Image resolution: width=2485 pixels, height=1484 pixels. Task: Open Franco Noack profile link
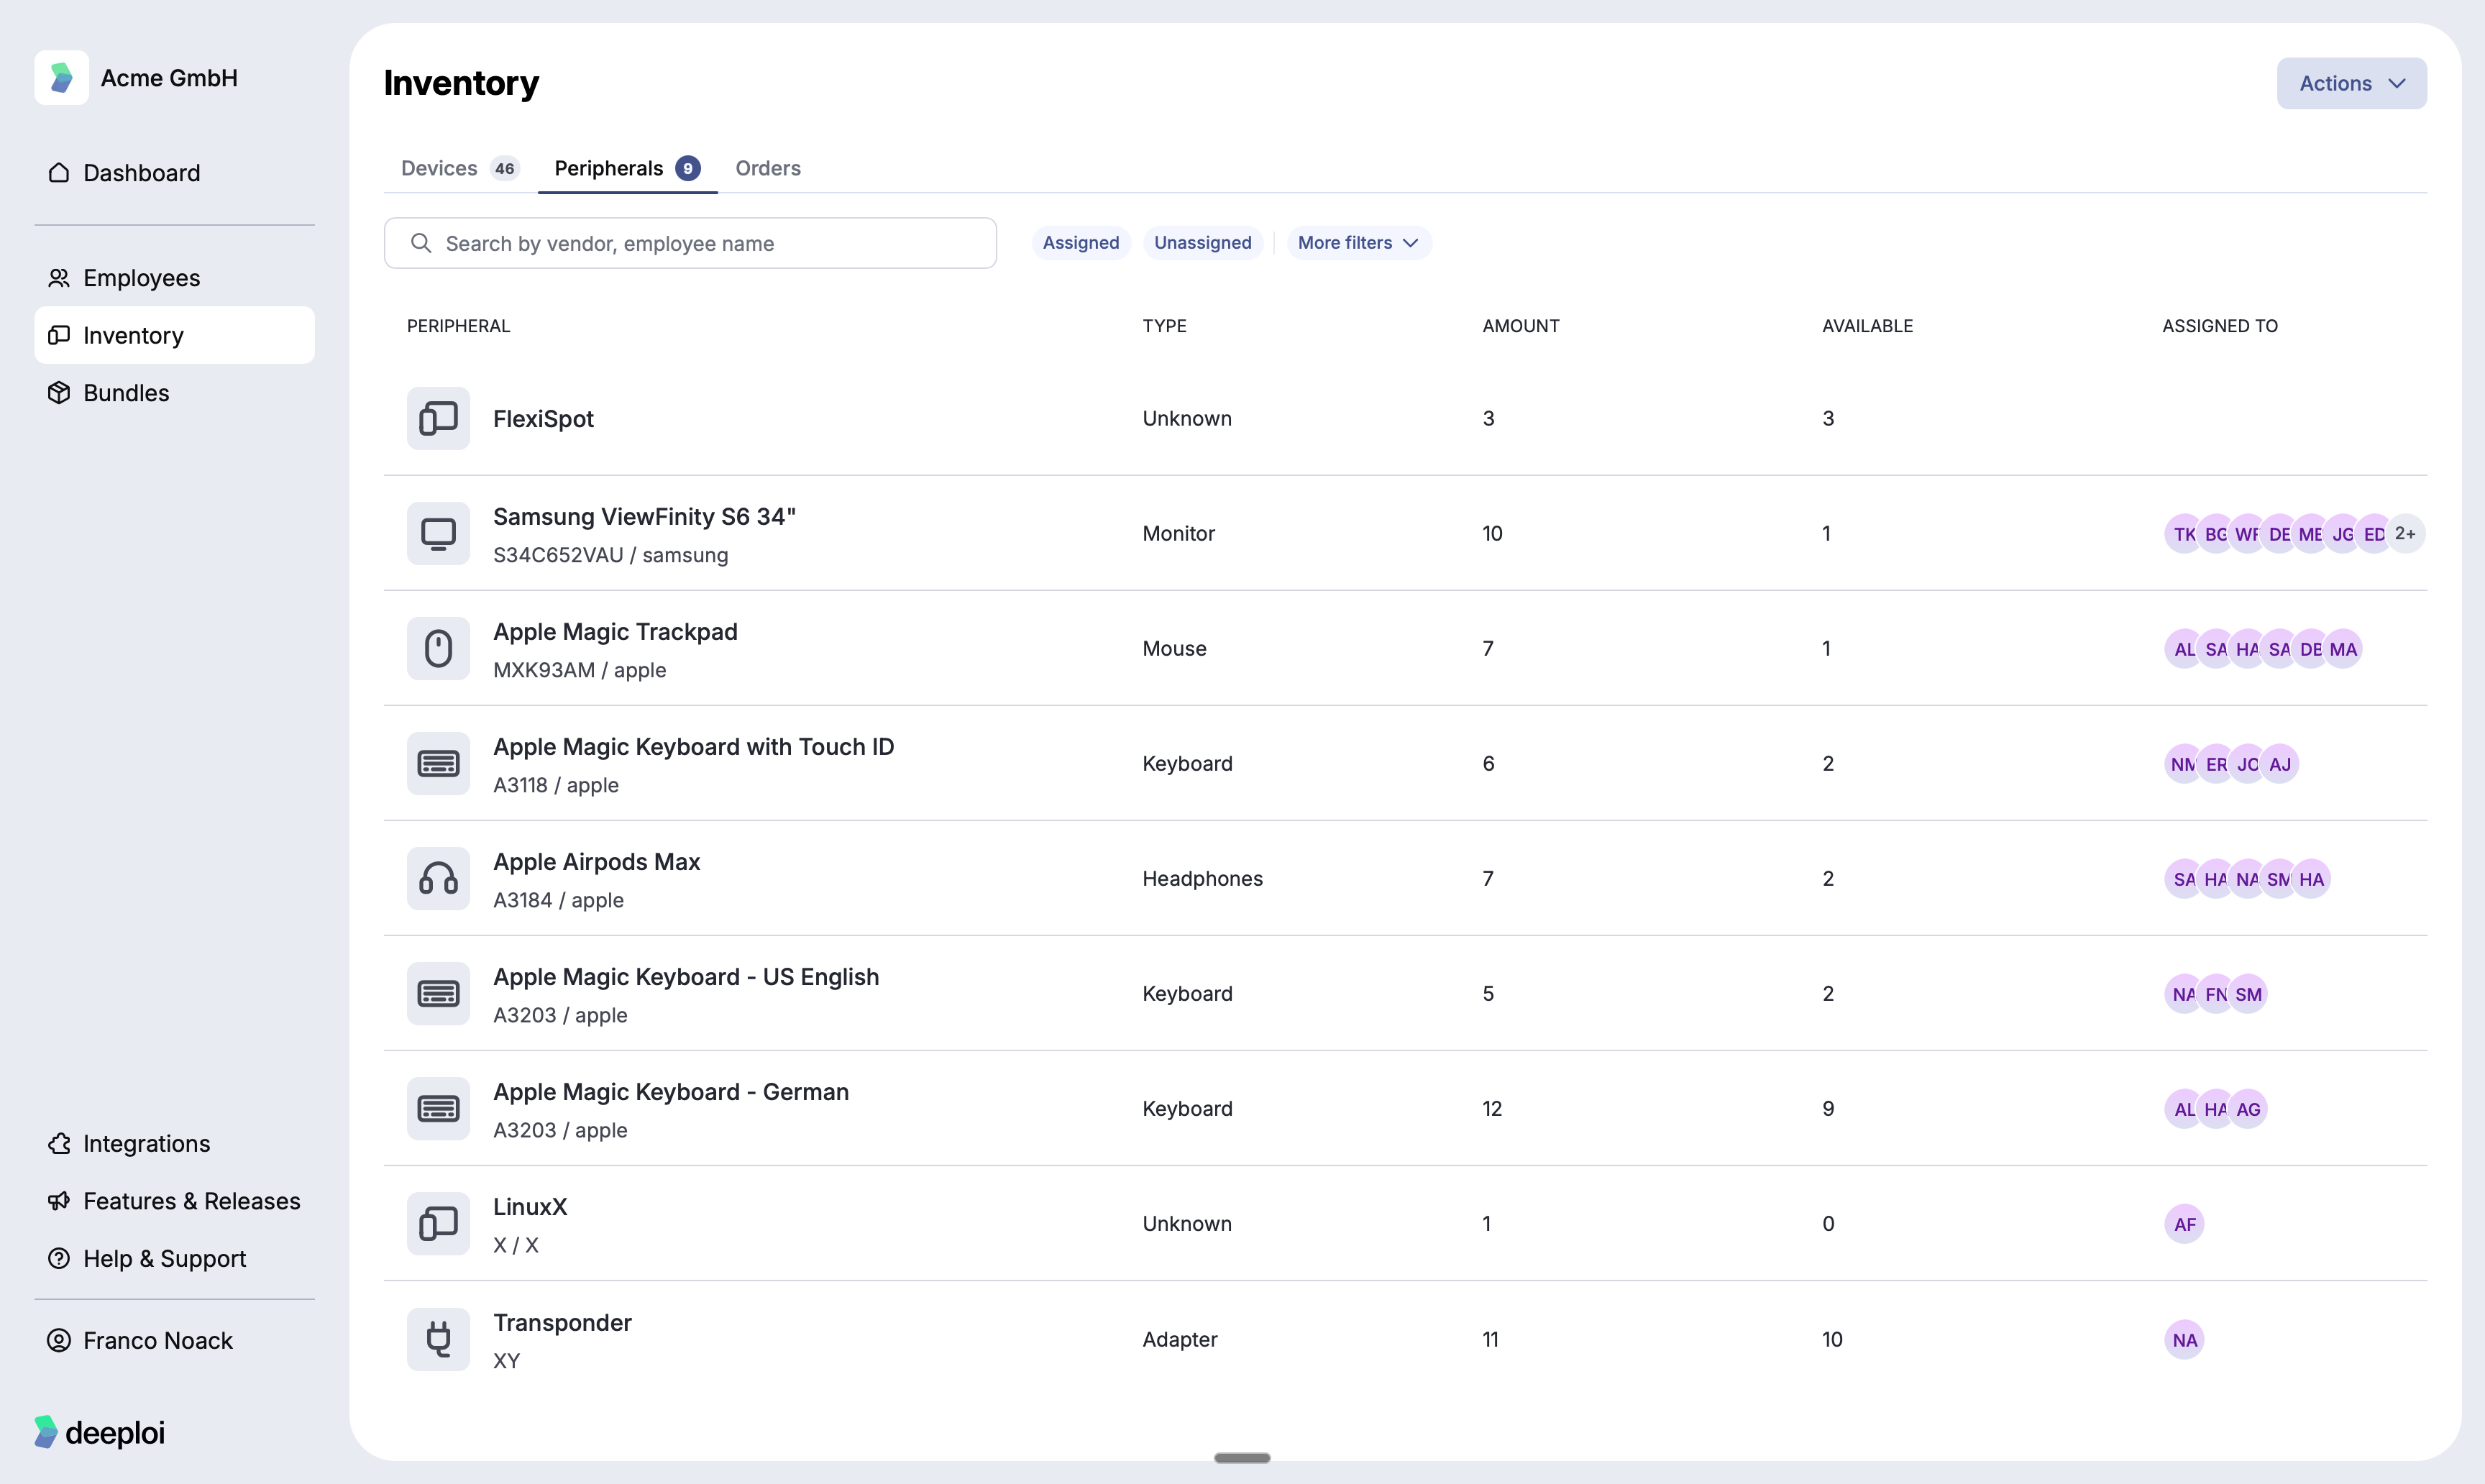[157, 1340]
